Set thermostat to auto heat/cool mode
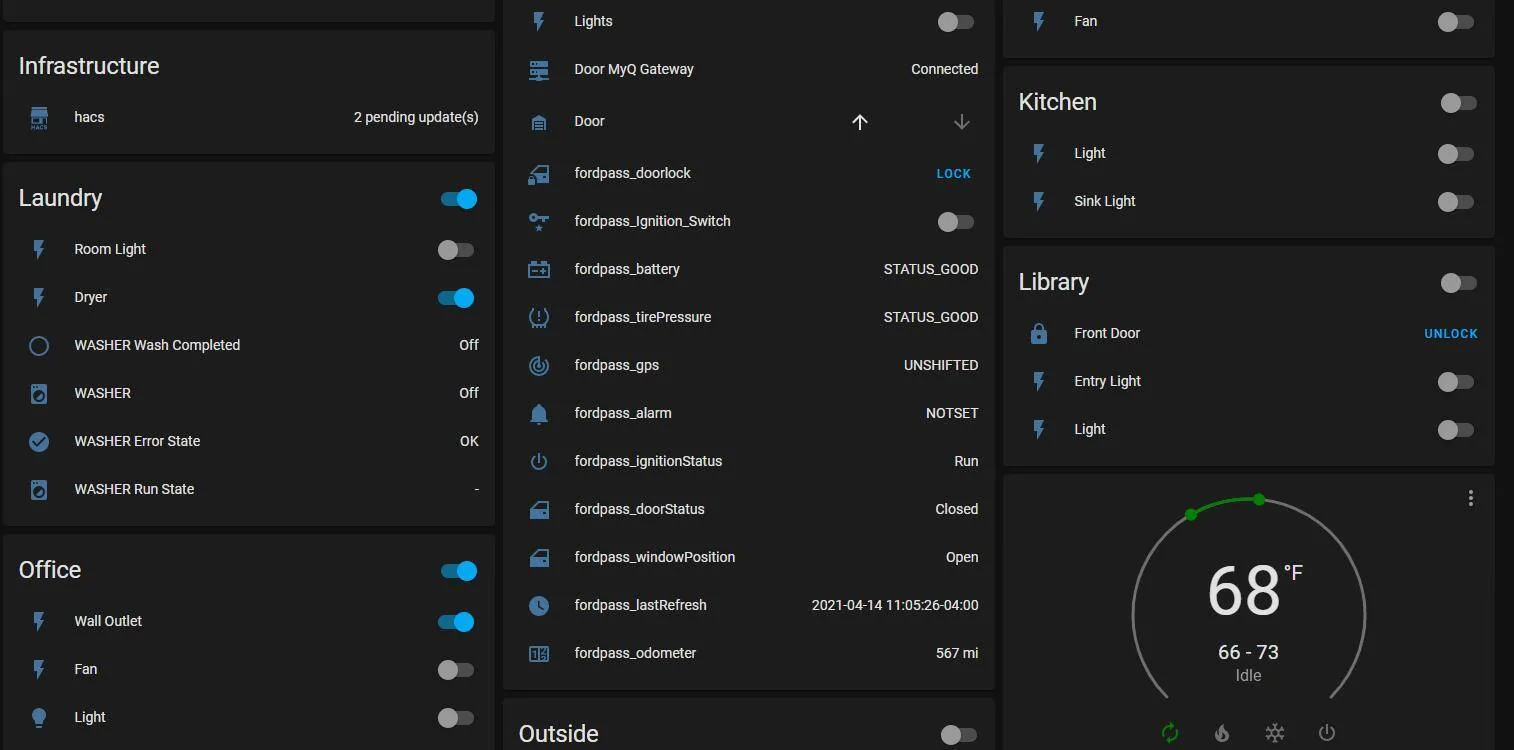1514x750 pixels. [1170, 733]
